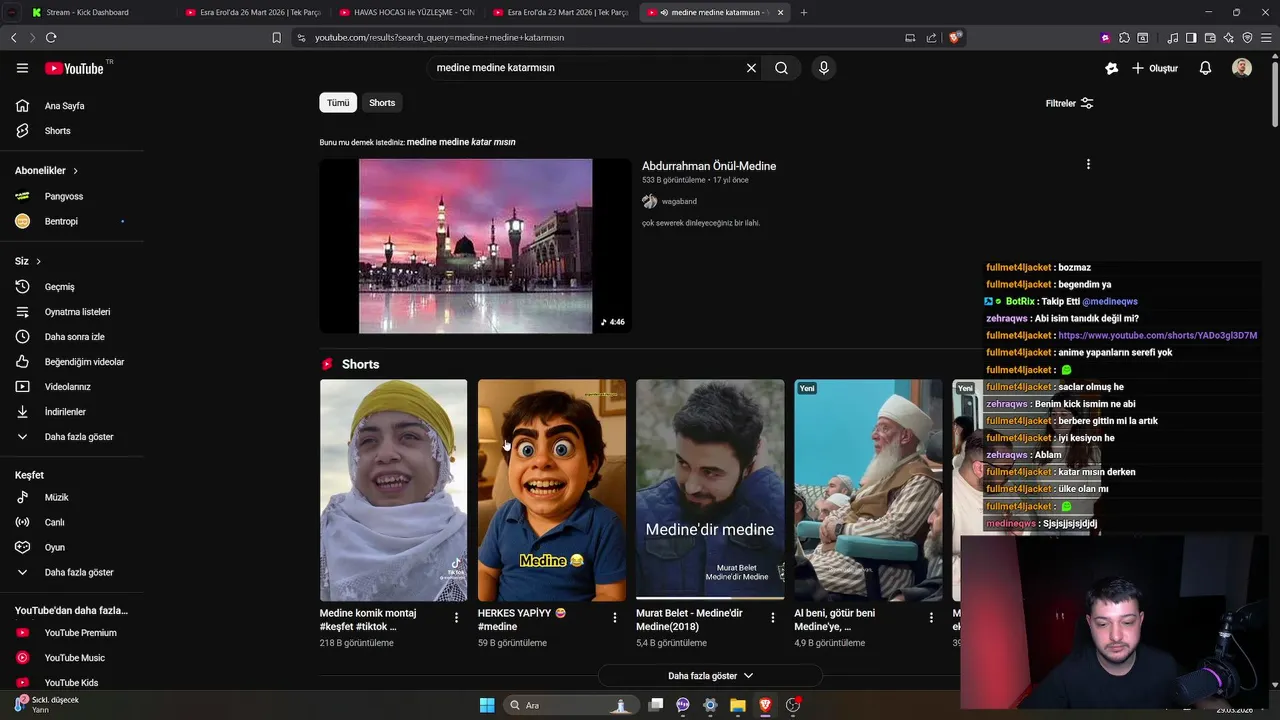Open the Medine komik montaj short
Viewport: 1280px width, 720px height.
393,490
